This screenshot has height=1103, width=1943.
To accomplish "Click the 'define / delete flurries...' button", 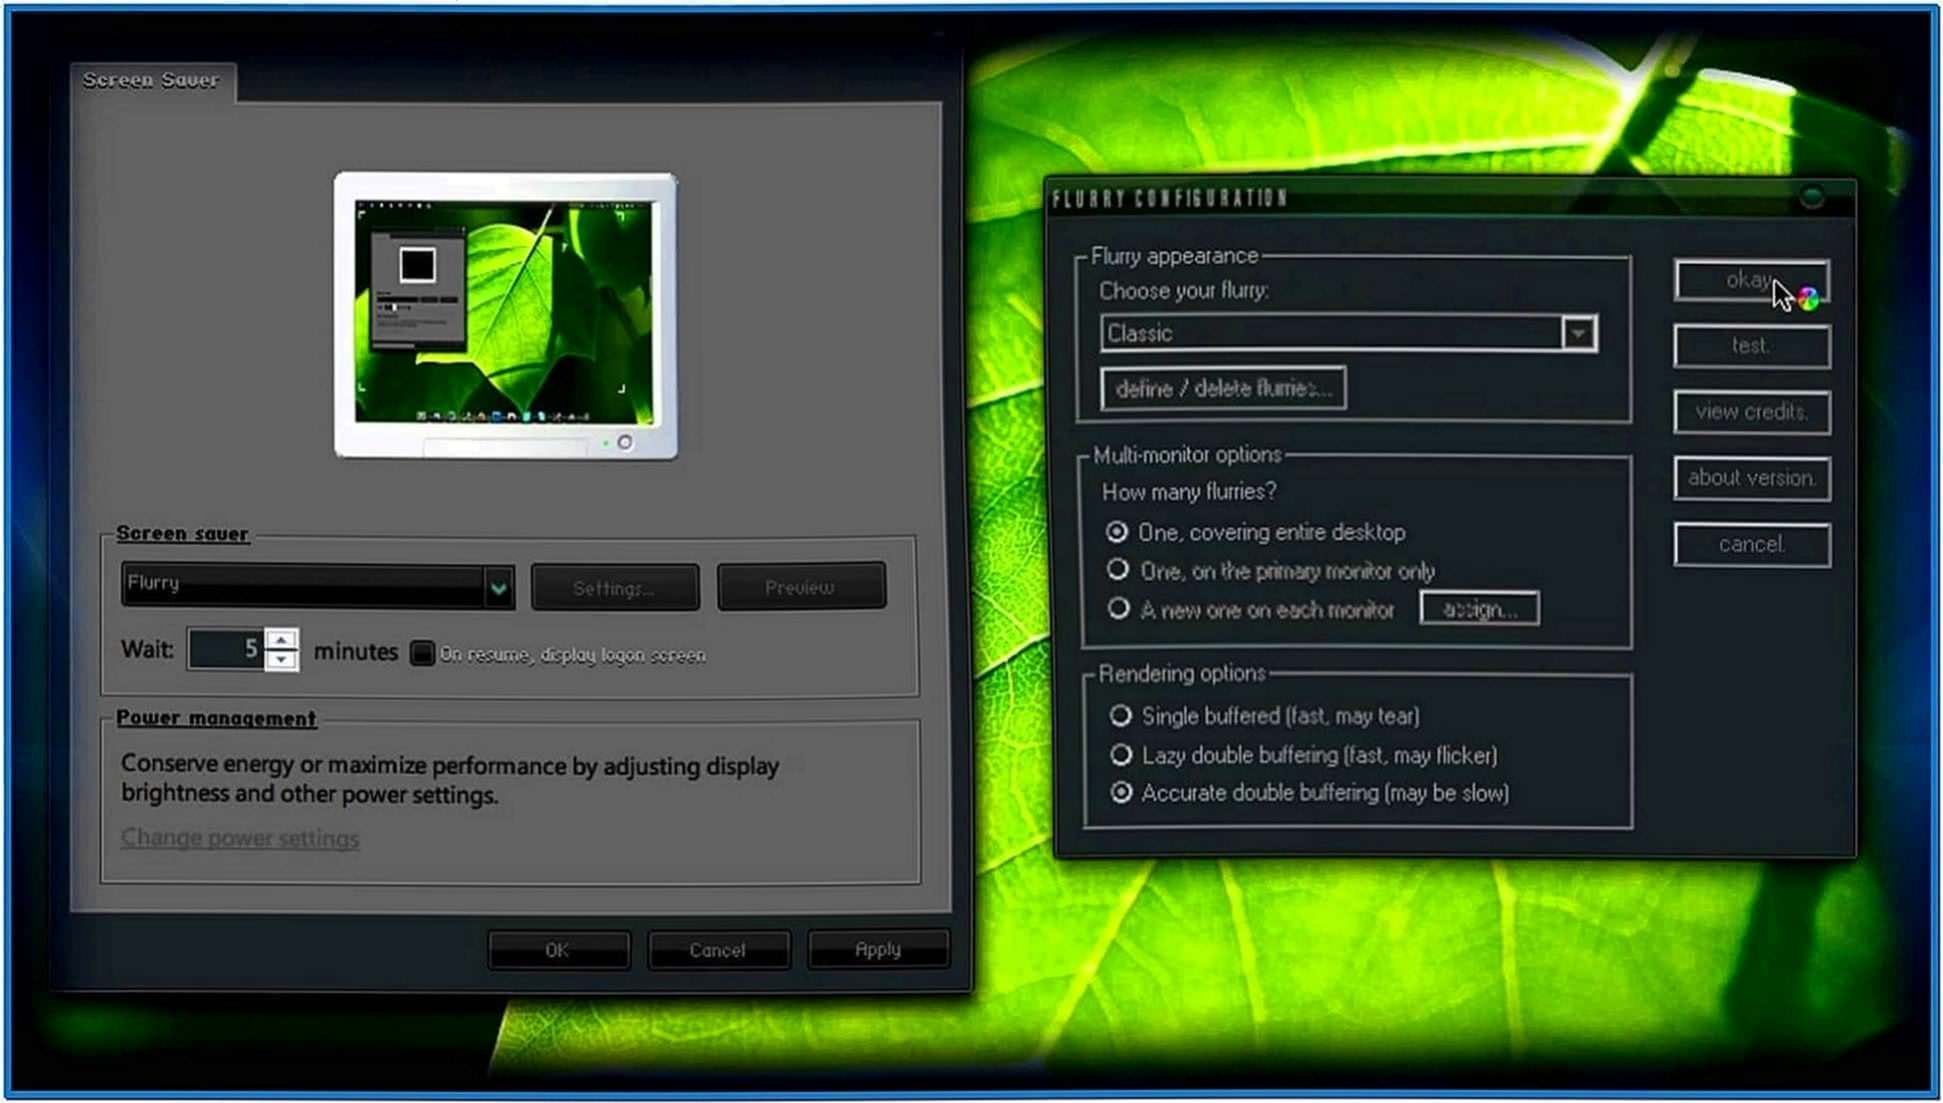I will (1222, 388).
